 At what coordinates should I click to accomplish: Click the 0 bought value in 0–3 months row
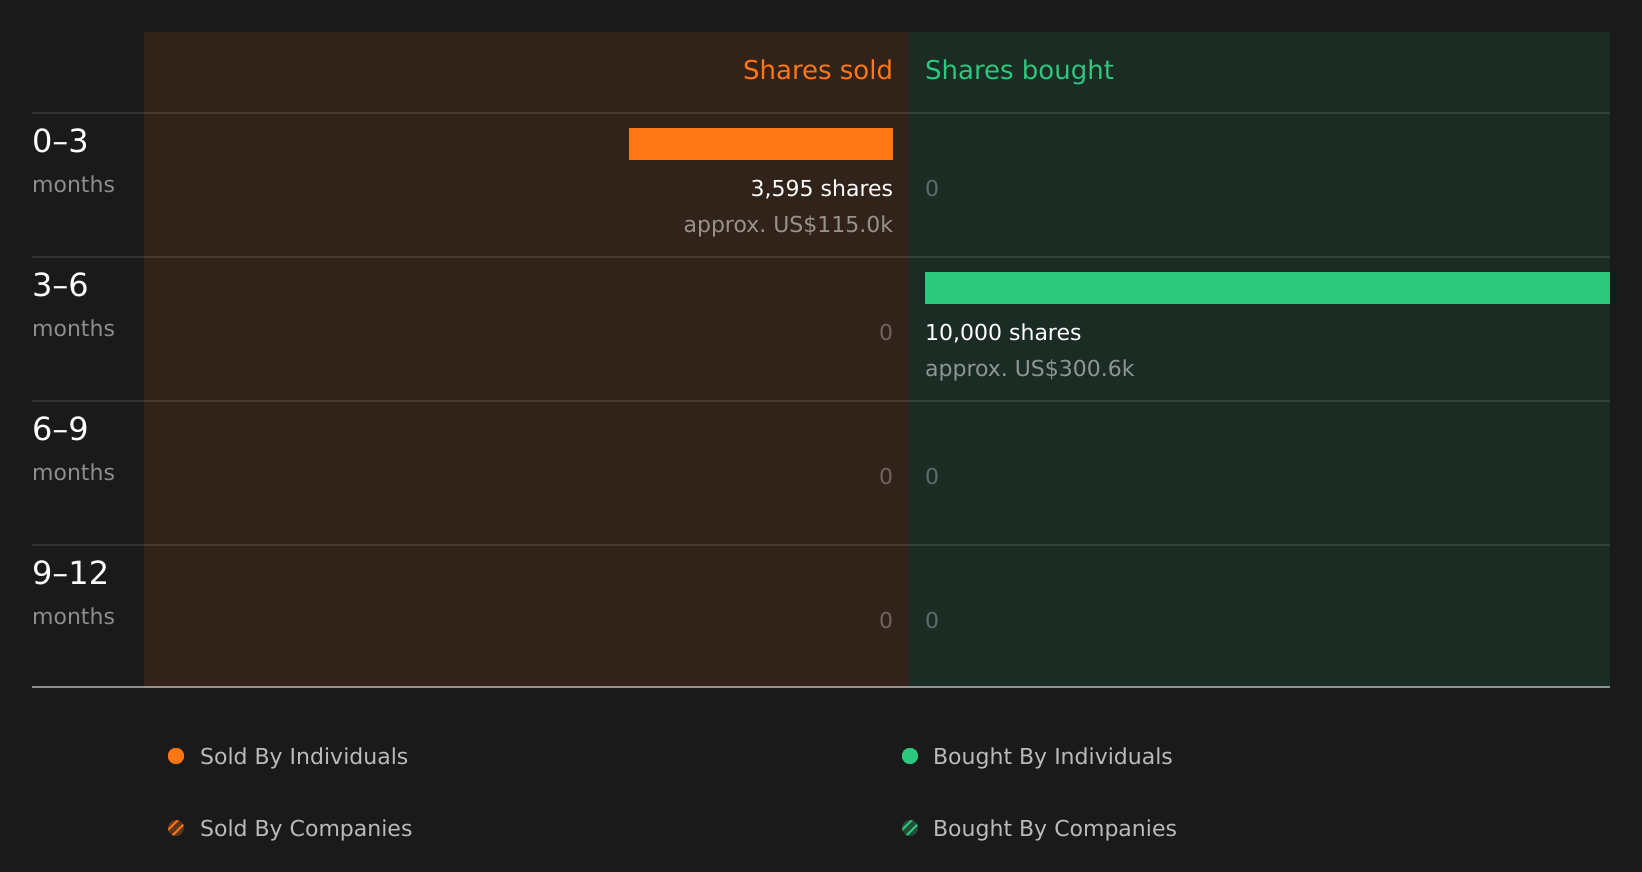tap(932, 189)
